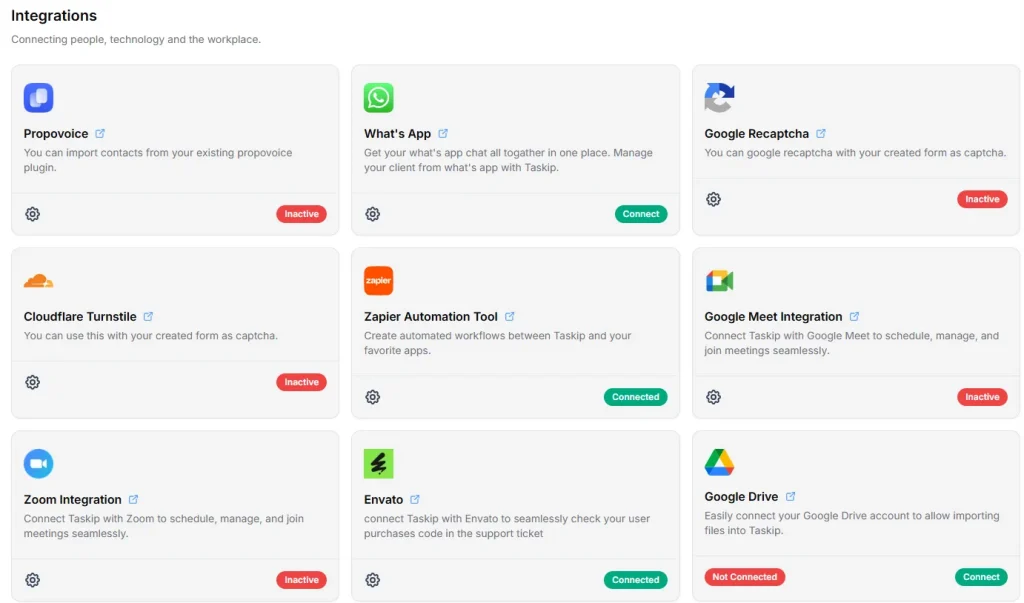Open the Zoom Integration title link
Image resolution: width=1024 pixels, height=603 pixels.
click(72, 499)
